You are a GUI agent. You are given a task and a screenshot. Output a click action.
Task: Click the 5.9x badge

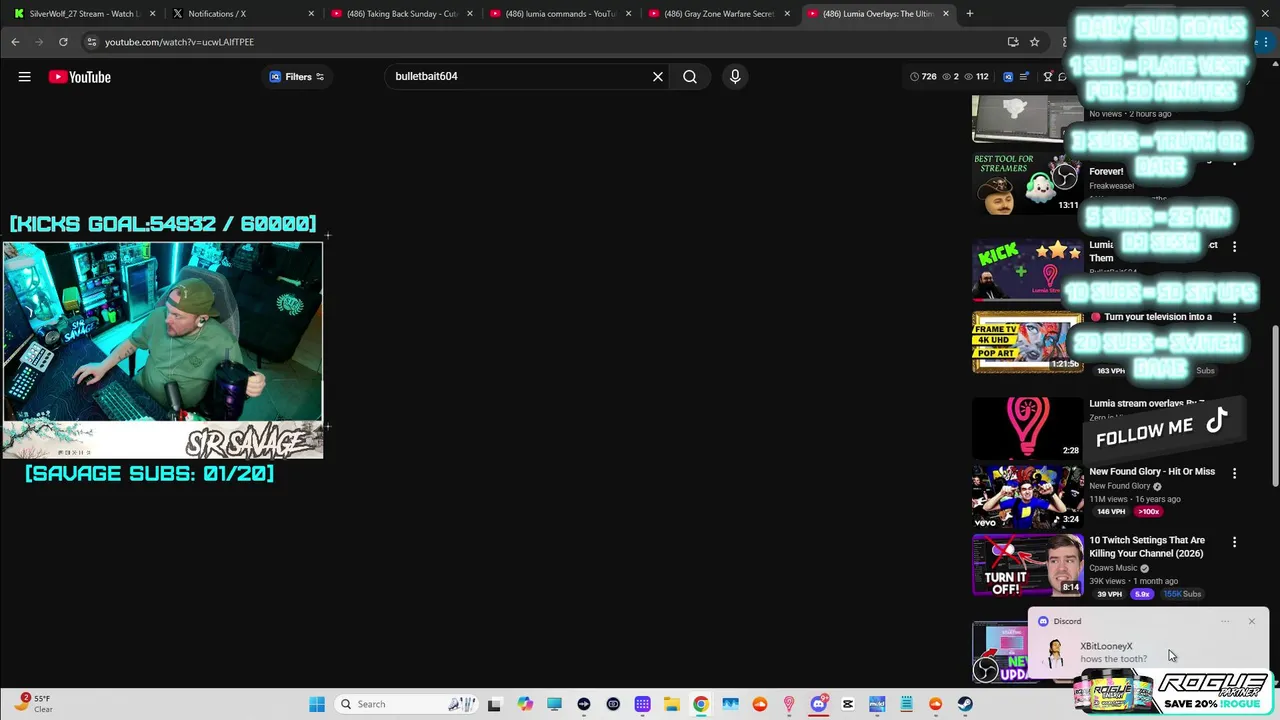(x=1142, y=594)
